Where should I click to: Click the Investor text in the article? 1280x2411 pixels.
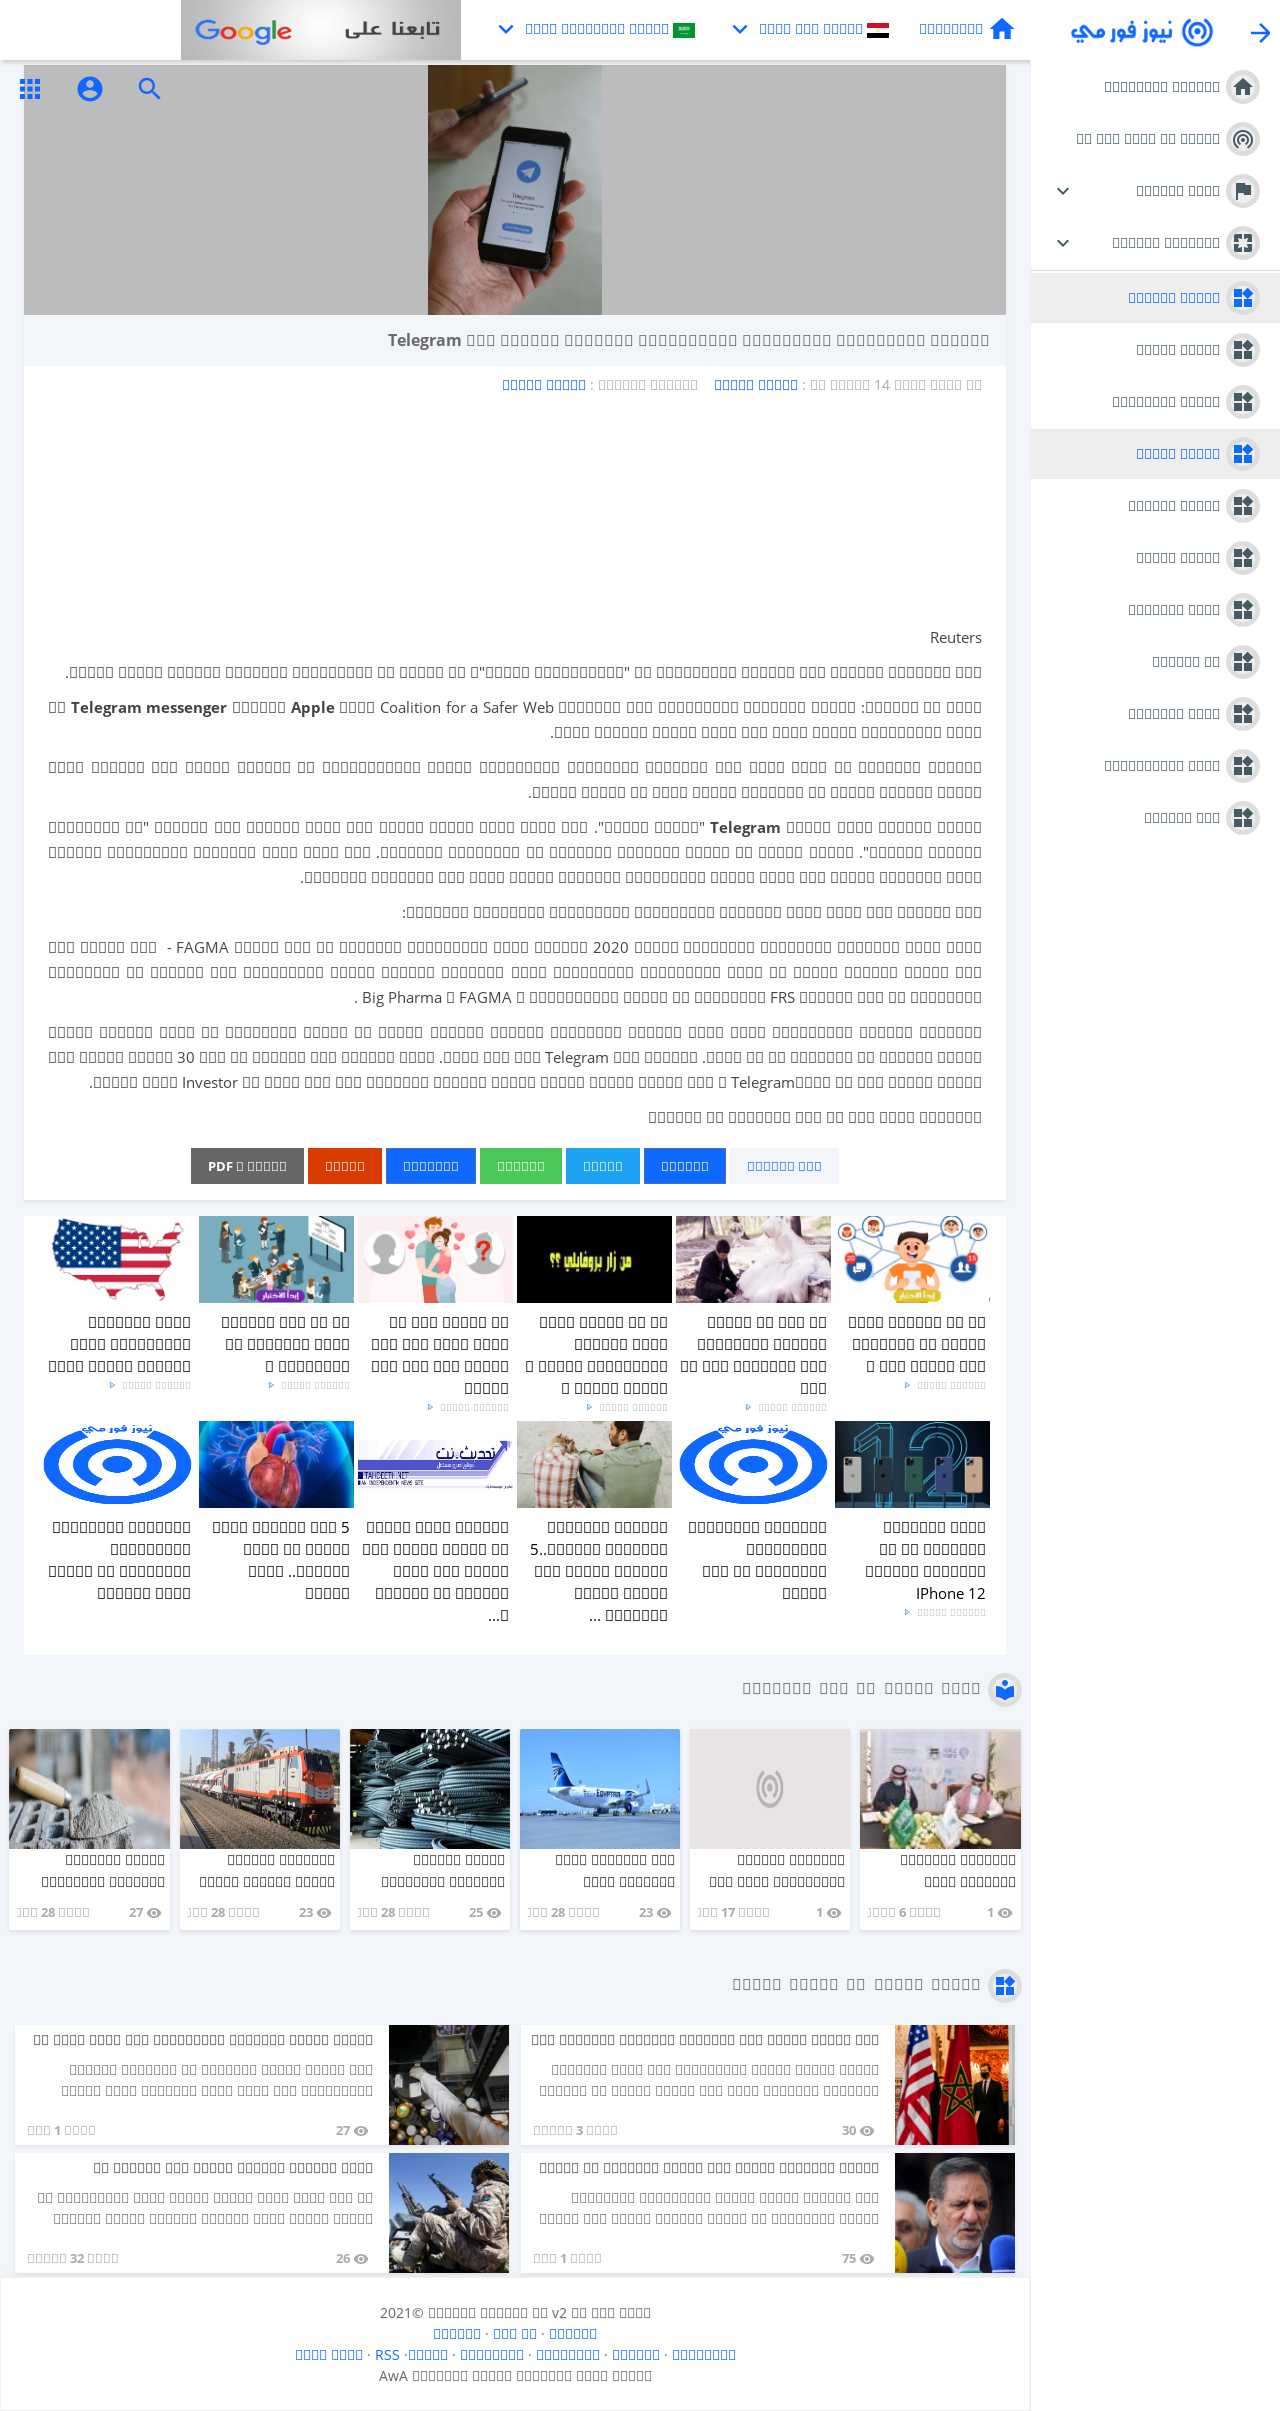[210, 1083]
